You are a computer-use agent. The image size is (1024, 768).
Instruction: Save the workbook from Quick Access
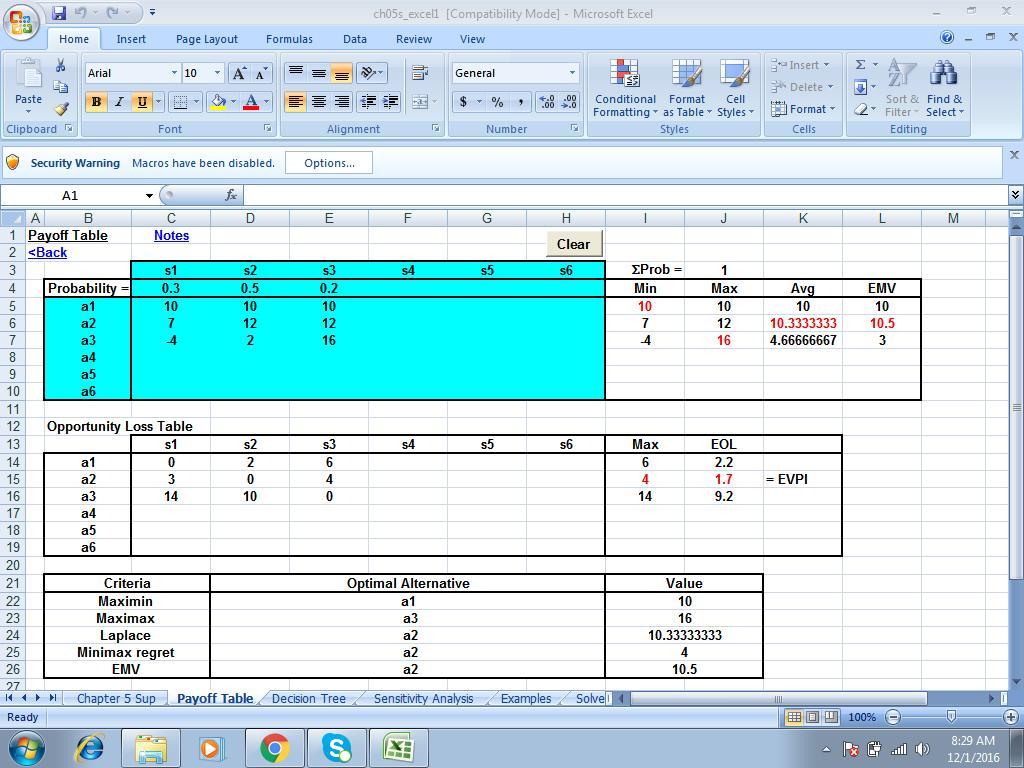59,12
